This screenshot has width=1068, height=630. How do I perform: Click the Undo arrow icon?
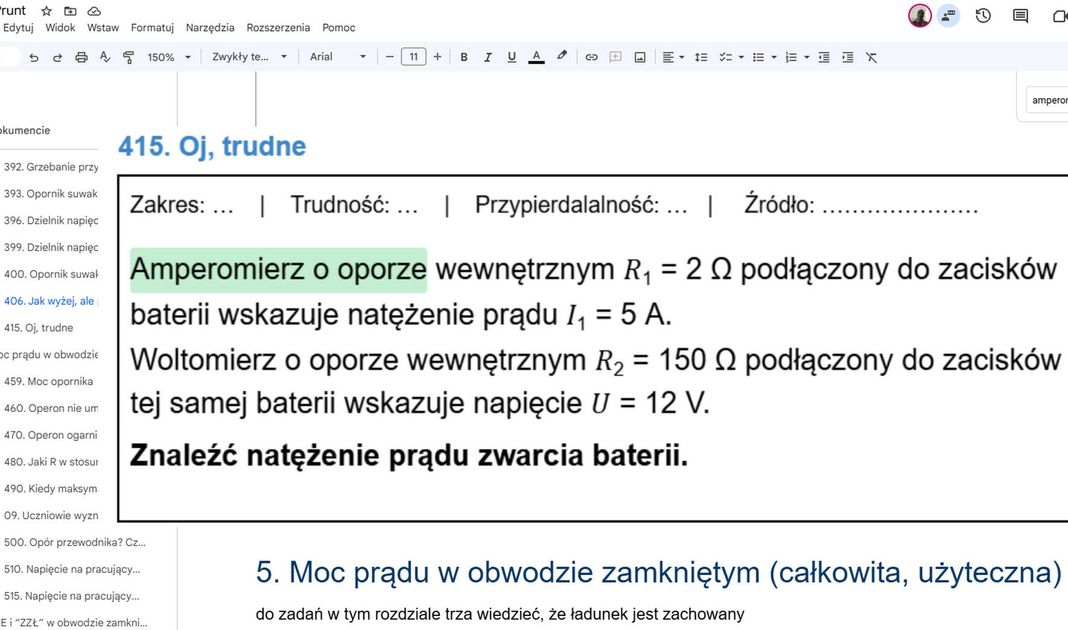pos(34,57)
